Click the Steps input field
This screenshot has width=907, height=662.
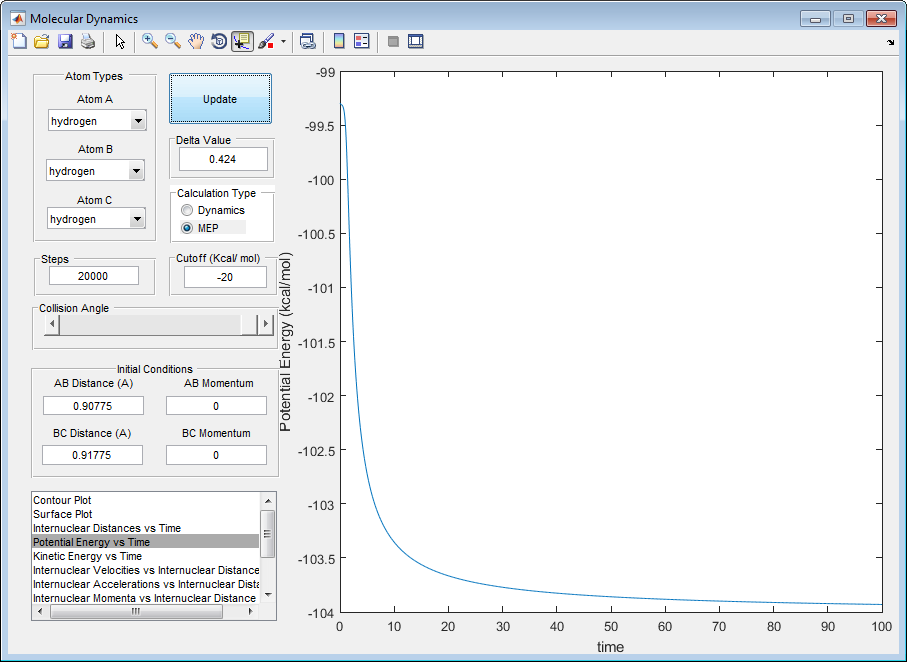point(93,277)
